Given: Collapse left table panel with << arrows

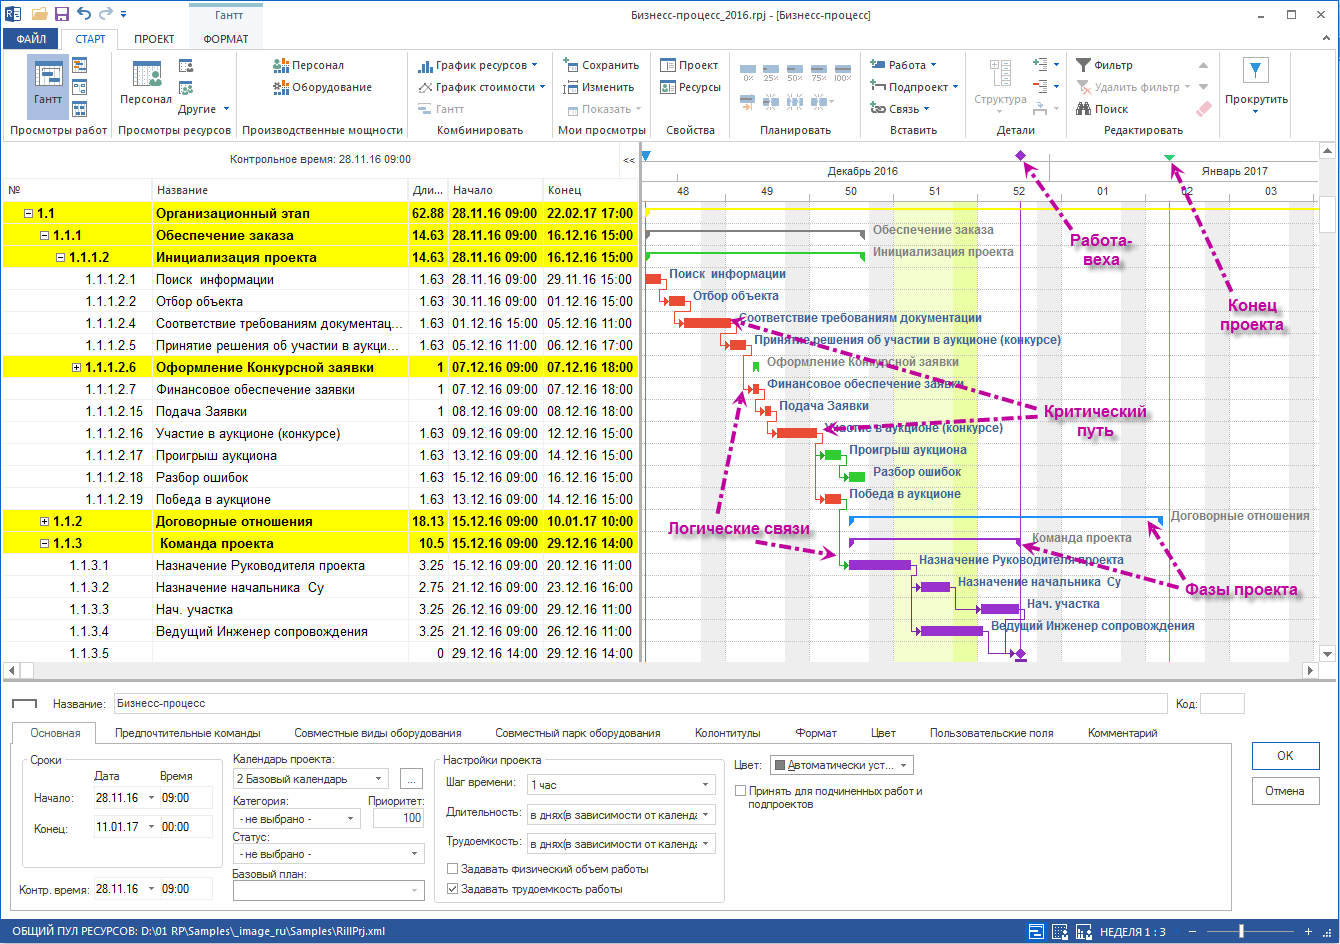Looking at the screenshot, I should coord(629,160).
